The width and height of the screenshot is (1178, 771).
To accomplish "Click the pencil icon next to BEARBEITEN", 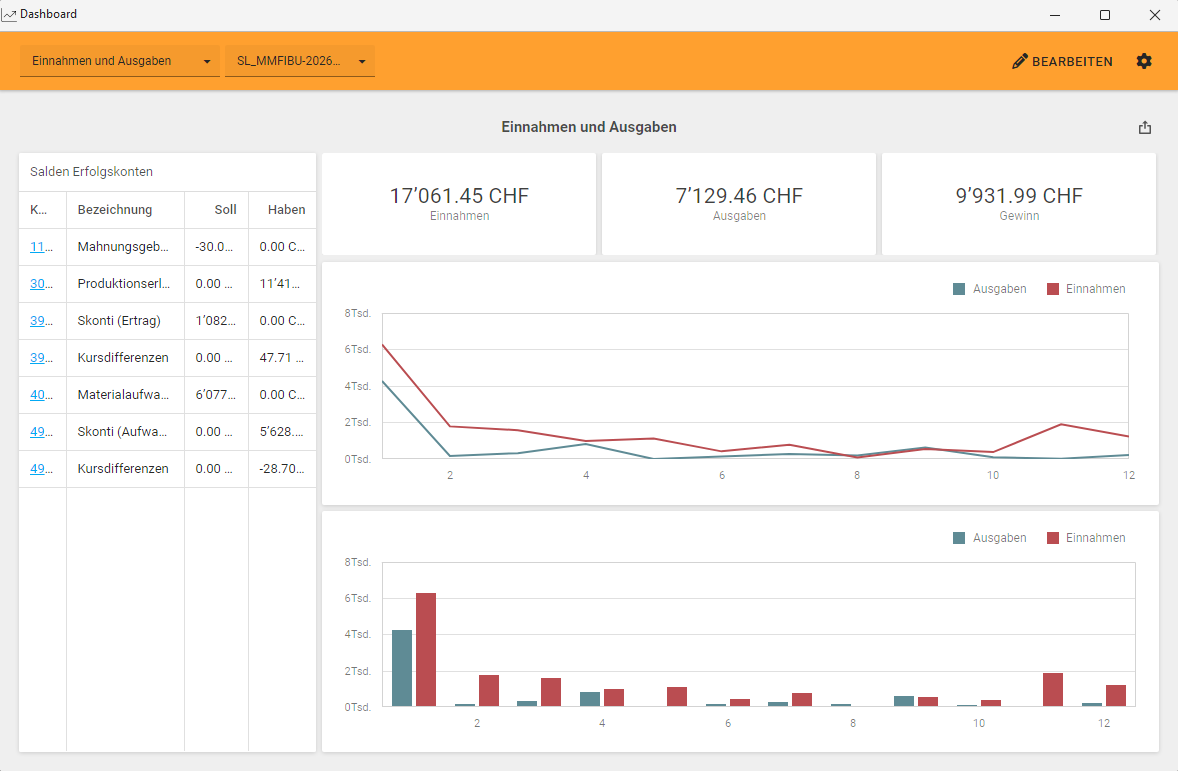I will point(1020,61).
